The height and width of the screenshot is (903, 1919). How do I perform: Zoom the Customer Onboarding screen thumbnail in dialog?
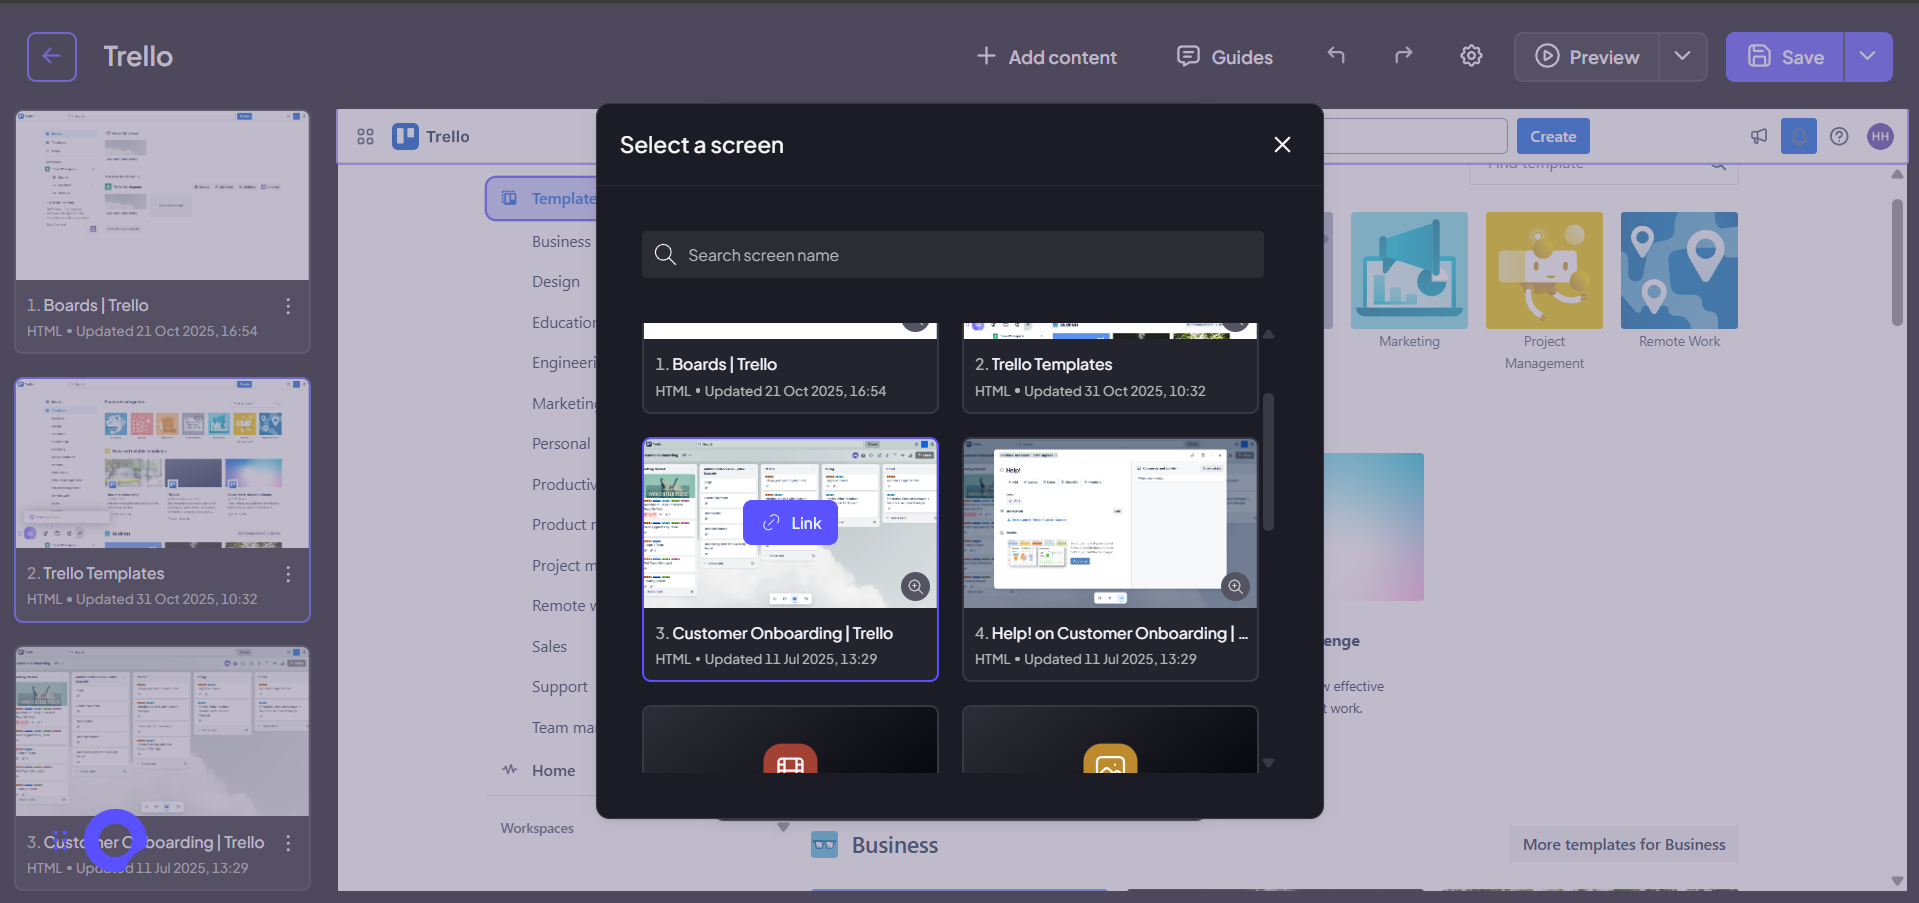coord(915,587)
